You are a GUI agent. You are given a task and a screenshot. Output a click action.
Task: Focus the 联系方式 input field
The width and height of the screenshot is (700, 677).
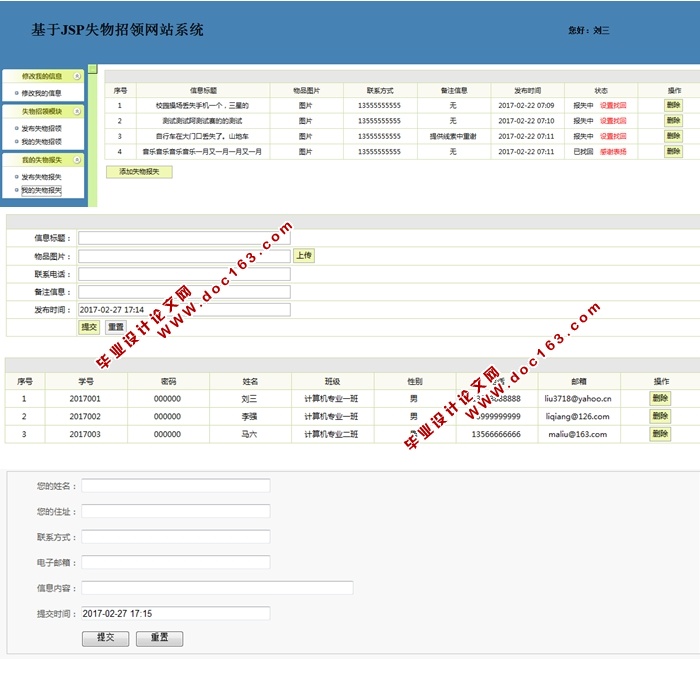[x=176, y=537]
